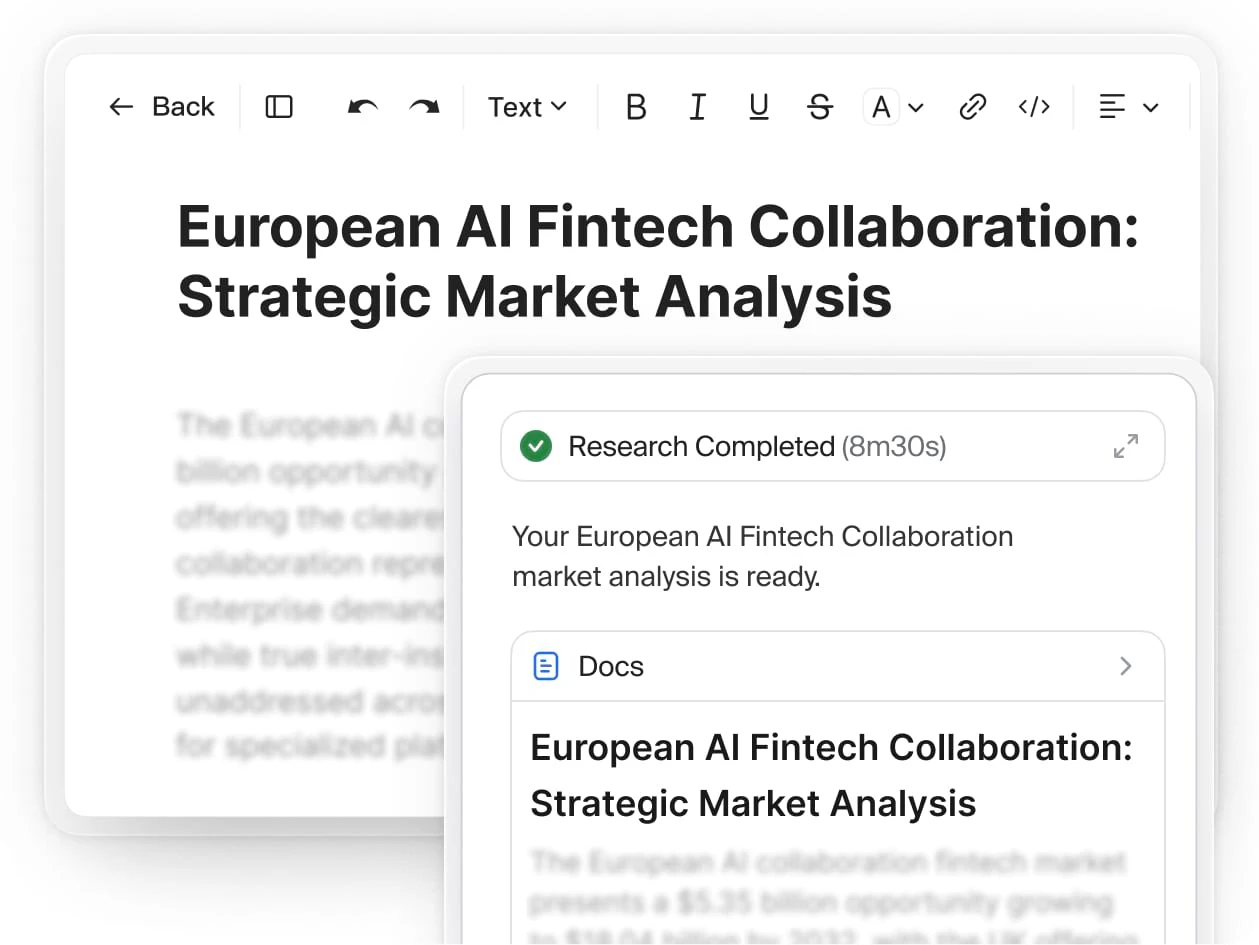Viewport: 1259px width, 945px height.
Task: Insert code block with code icon
Action: [1034, 107]
